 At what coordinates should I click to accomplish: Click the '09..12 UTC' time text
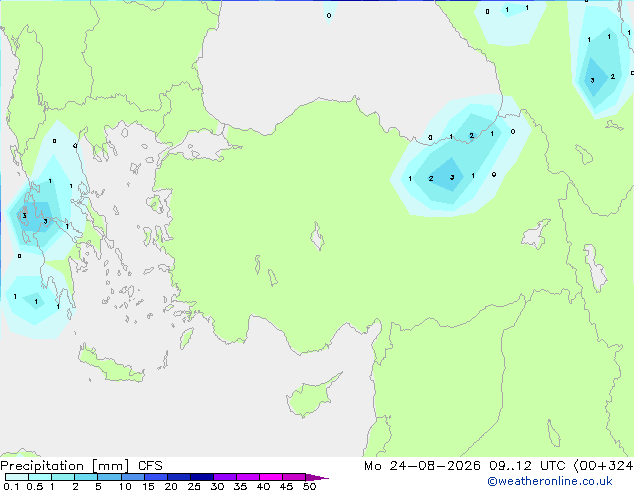[527, 466]
